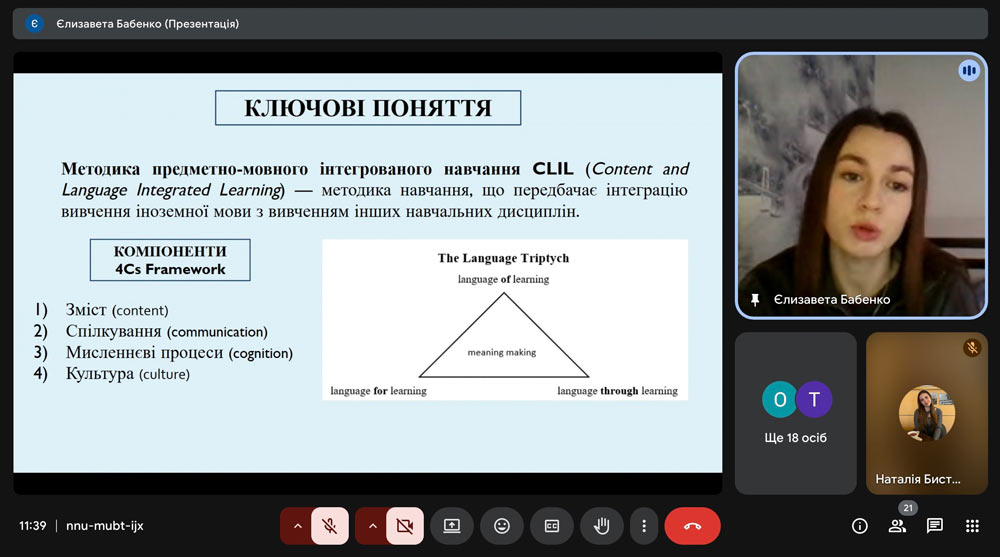1000x557 pixels.
Task: Unmute the microphone in the call bar
Action: 330,526
